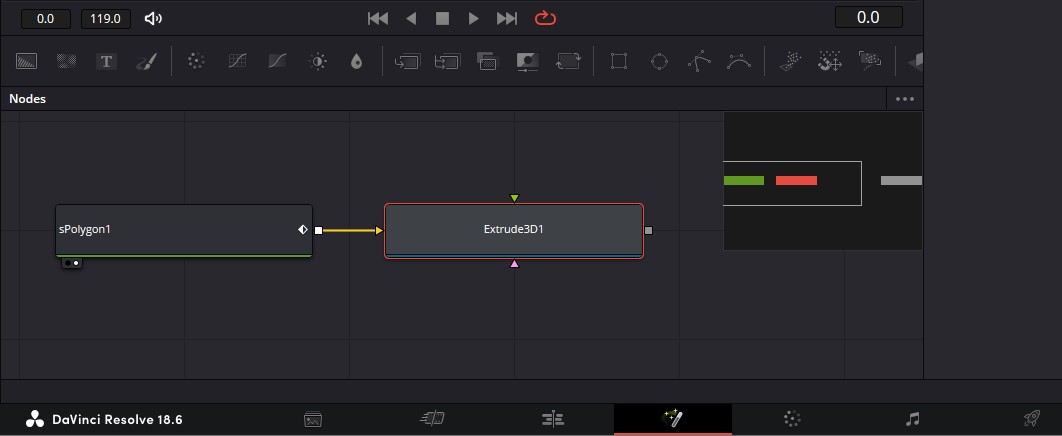
Task: Stop playback
Action: click(442, 18)
